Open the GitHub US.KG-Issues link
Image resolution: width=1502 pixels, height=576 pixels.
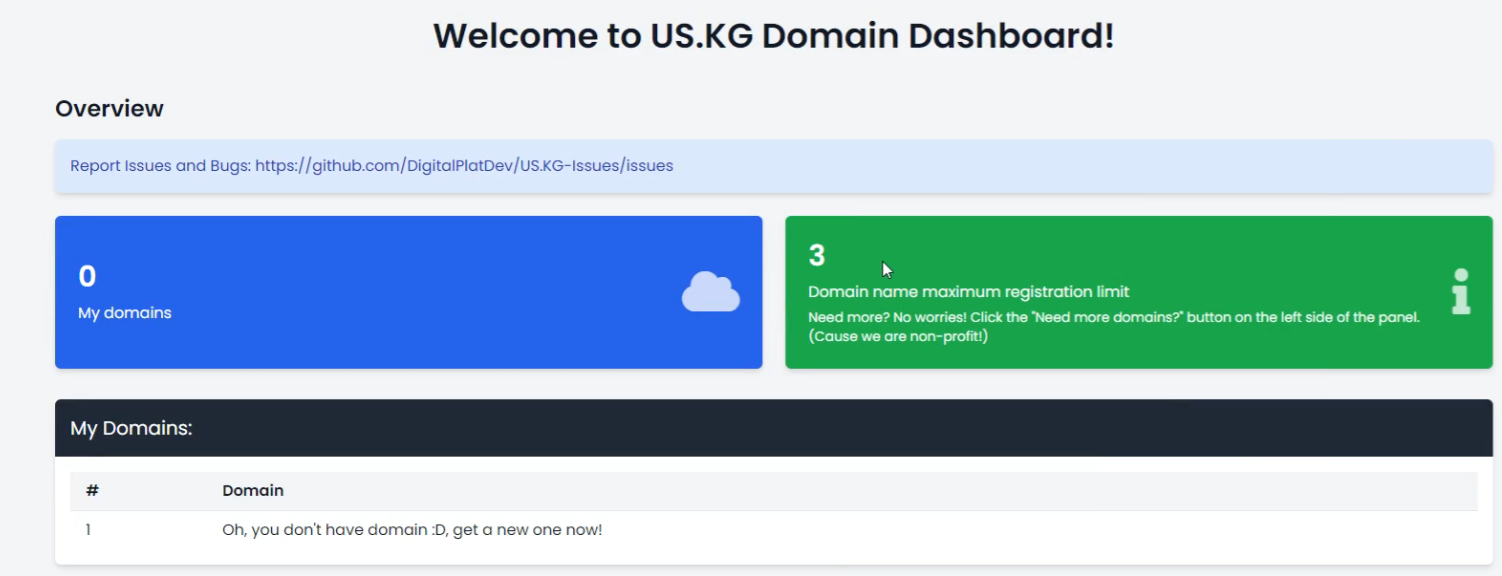click(464, 166)
